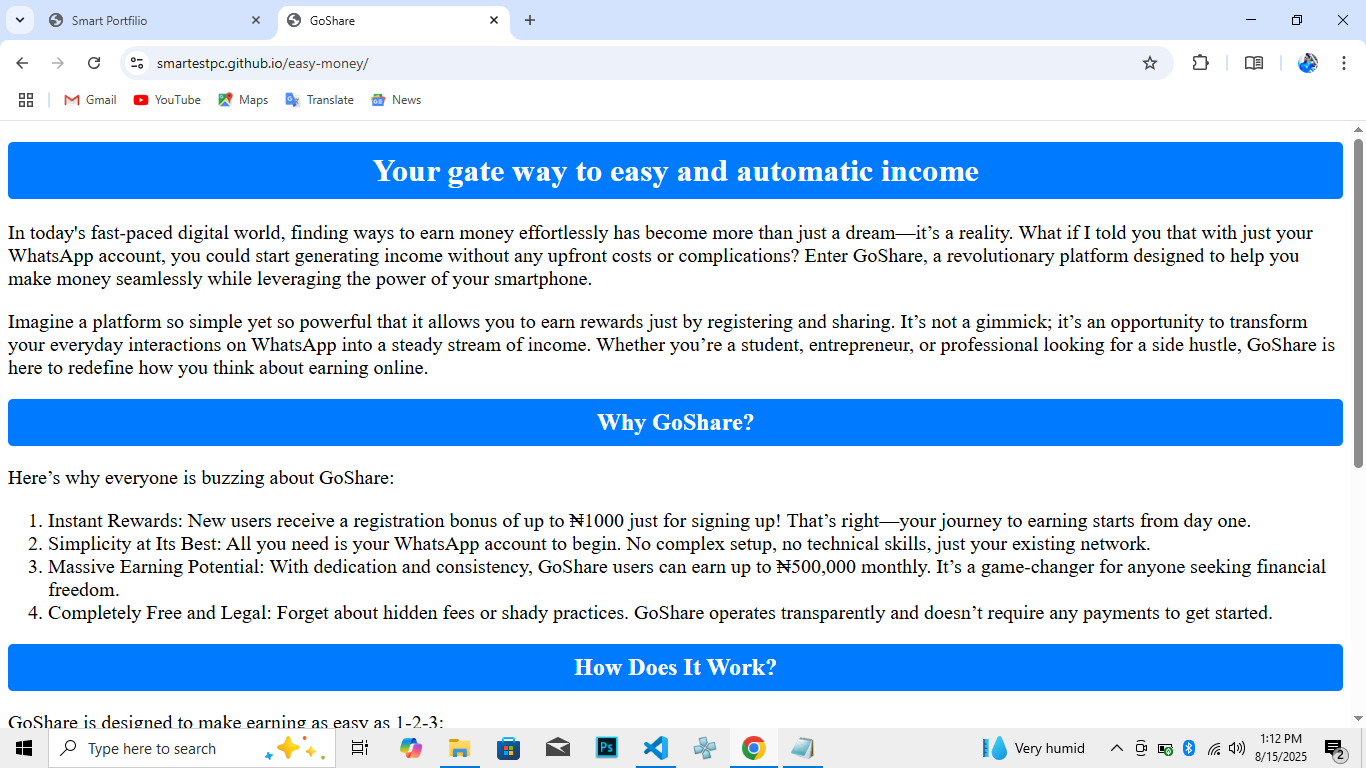Click the 'Simplicity at Its Best' list item

[x=599, y=544]
